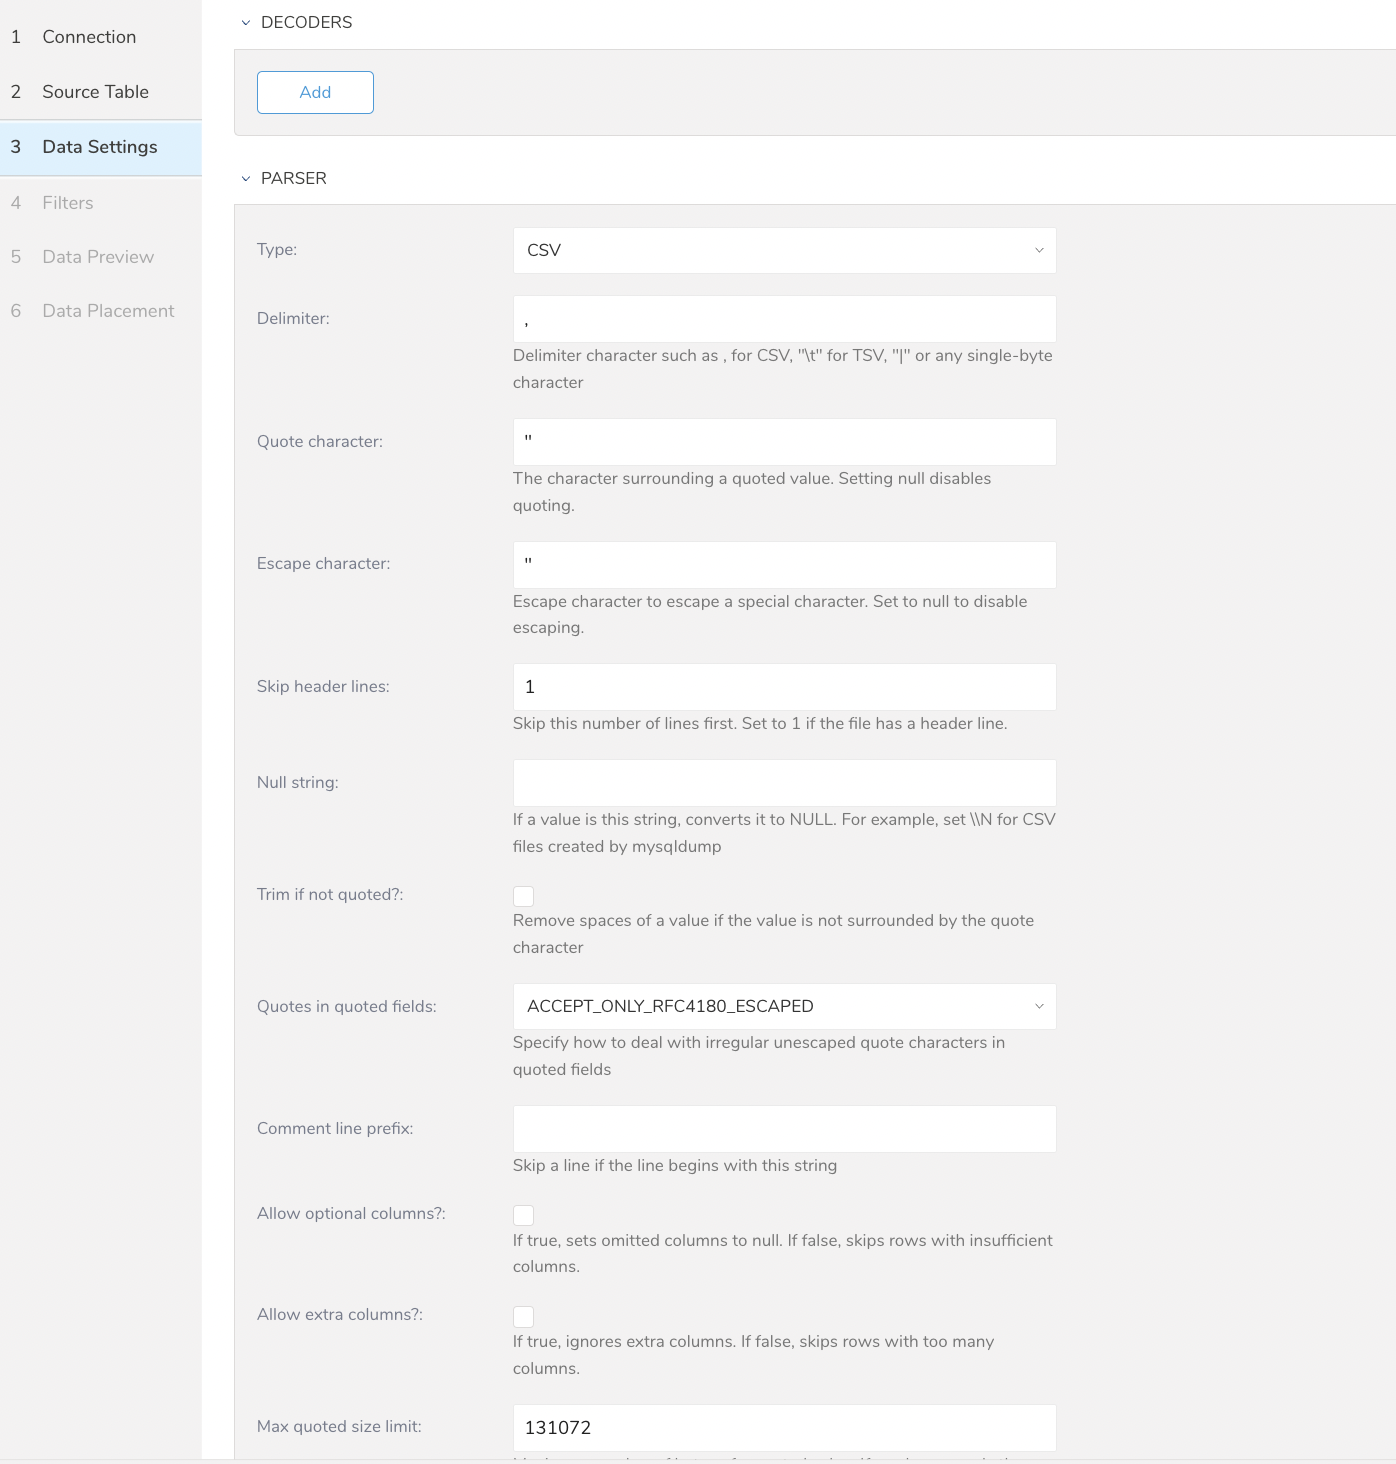Enable the Trim if not quoted checkbox
Viewport: 1396px width, 1464px height.
[x=523, y=896]
